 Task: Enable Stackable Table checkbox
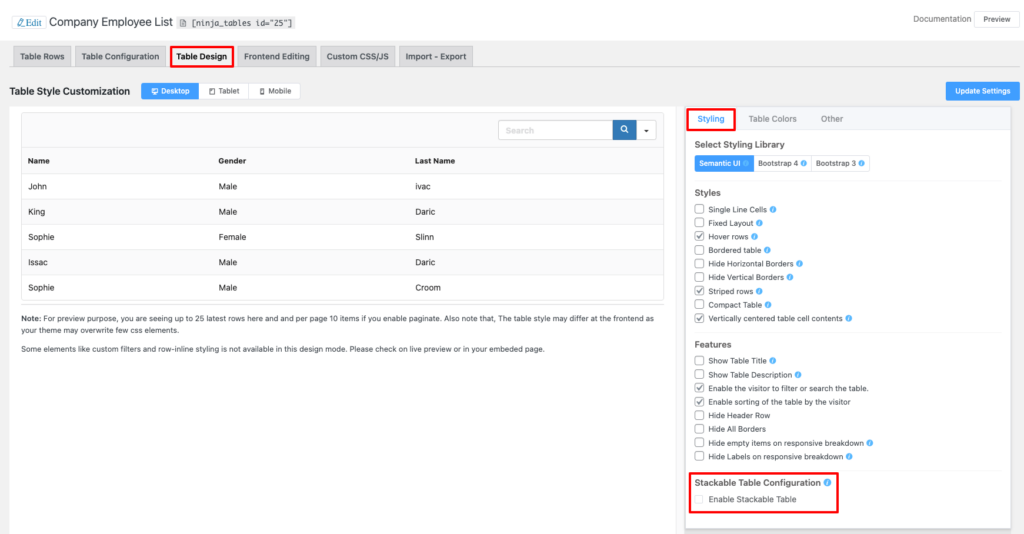pos(699,499)
